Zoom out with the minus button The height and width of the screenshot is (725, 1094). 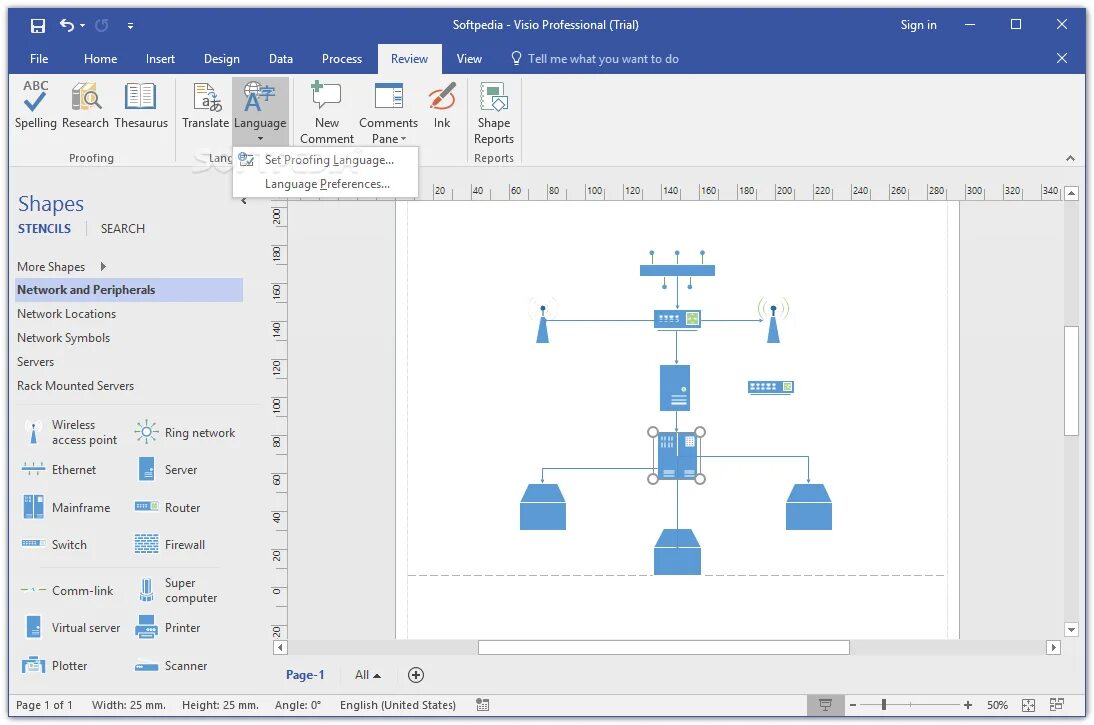coord(853,705)
